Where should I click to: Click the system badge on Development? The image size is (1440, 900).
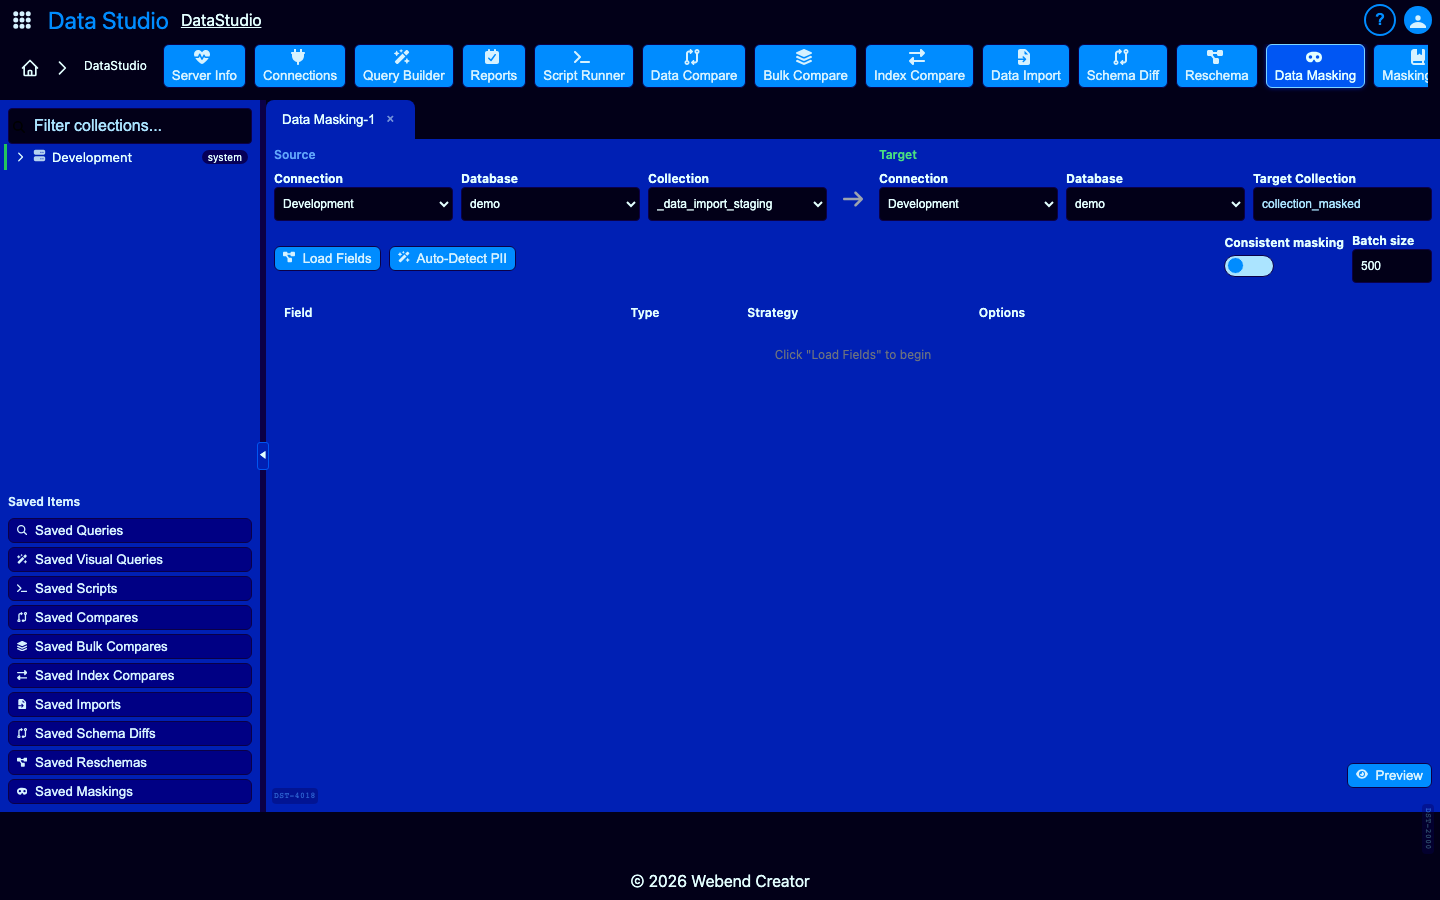(x=225, y=157)
